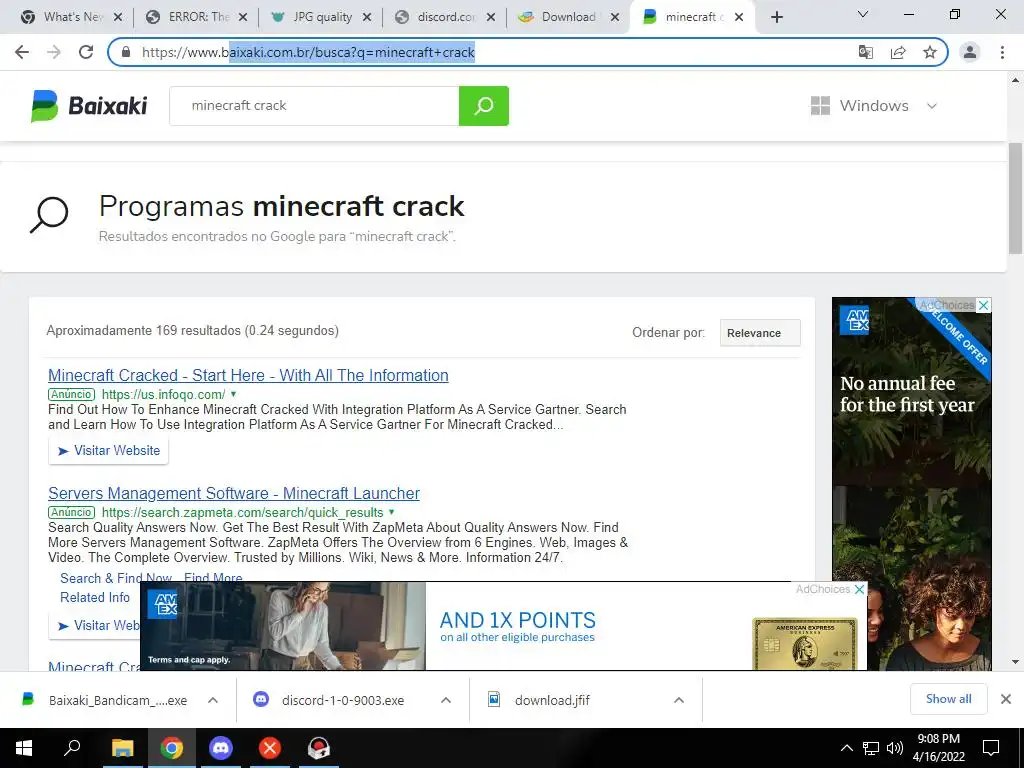
Task: Expand discord-1-0-9003.exe download options chevron
Action: [x=446, y=700]
